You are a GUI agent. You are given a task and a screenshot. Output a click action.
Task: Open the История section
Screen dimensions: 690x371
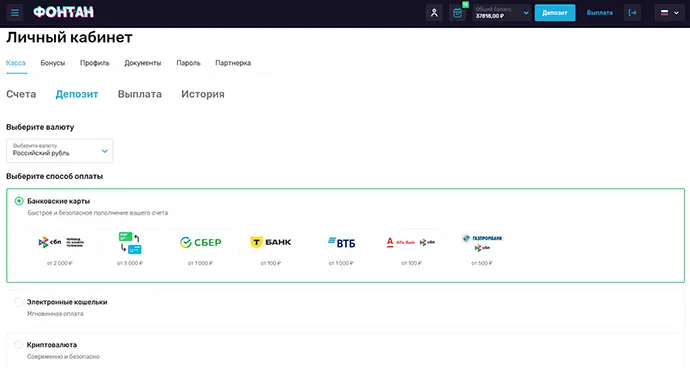[x=203, y=94]
